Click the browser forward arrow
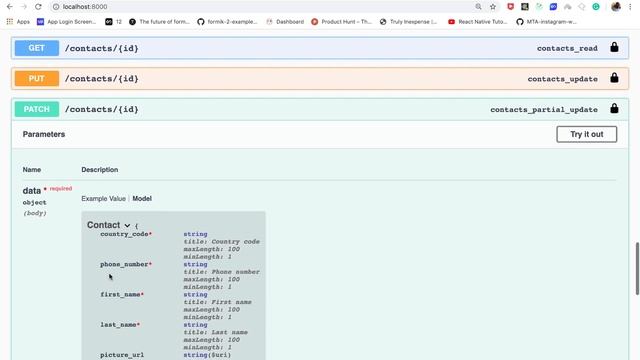The image size is (640, 360). [24, 7]
